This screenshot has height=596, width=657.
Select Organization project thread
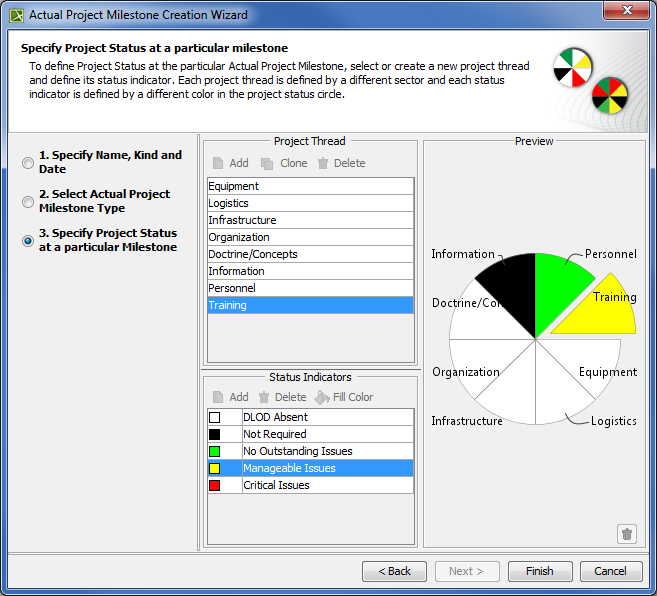click(x=310, y=237)
